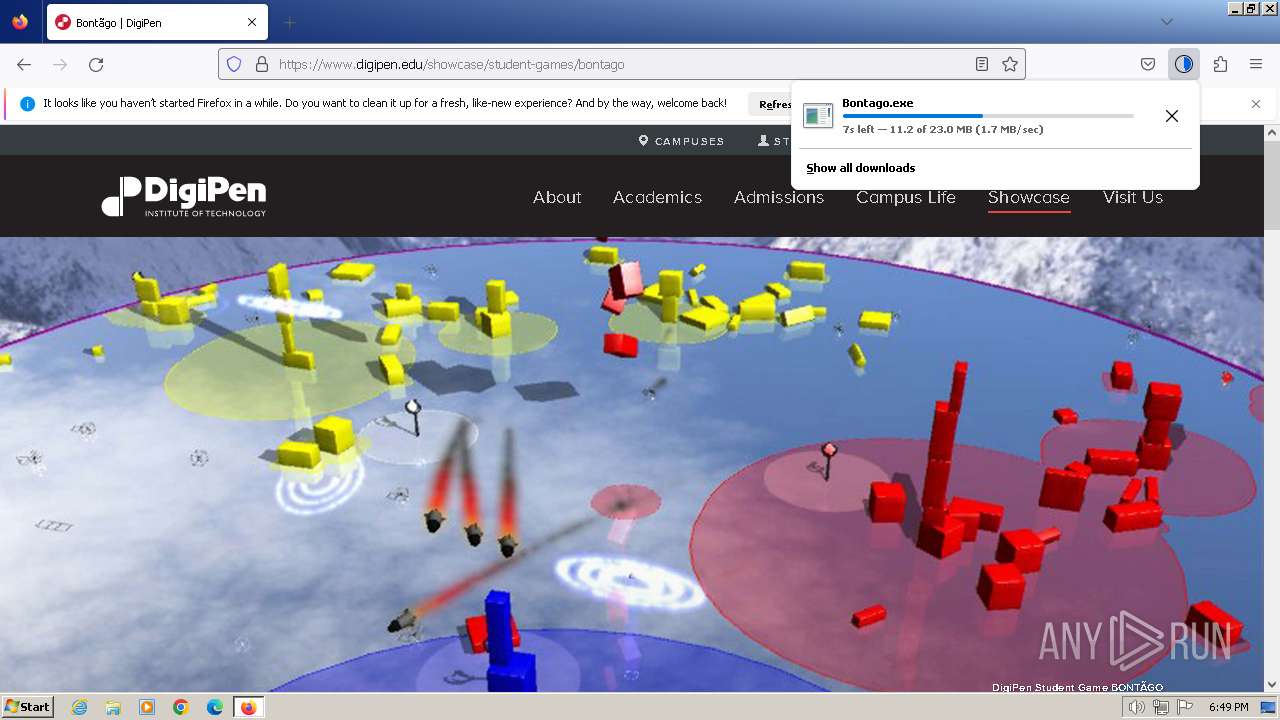
Task: Click the Refresh Firefox button
Action: click(x=772, y=104)
